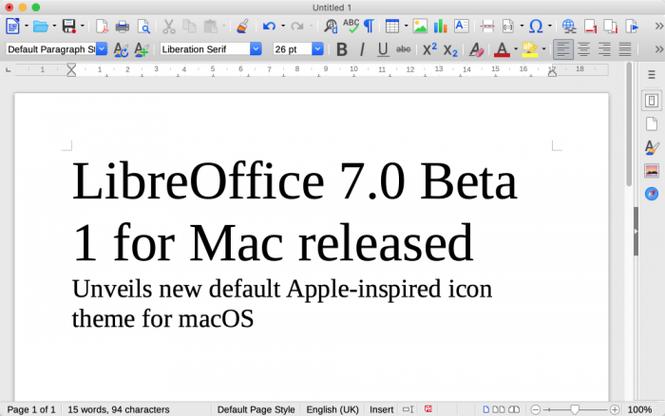Insert a chart
Screen dimensions: 665x416
pos(440,26)
